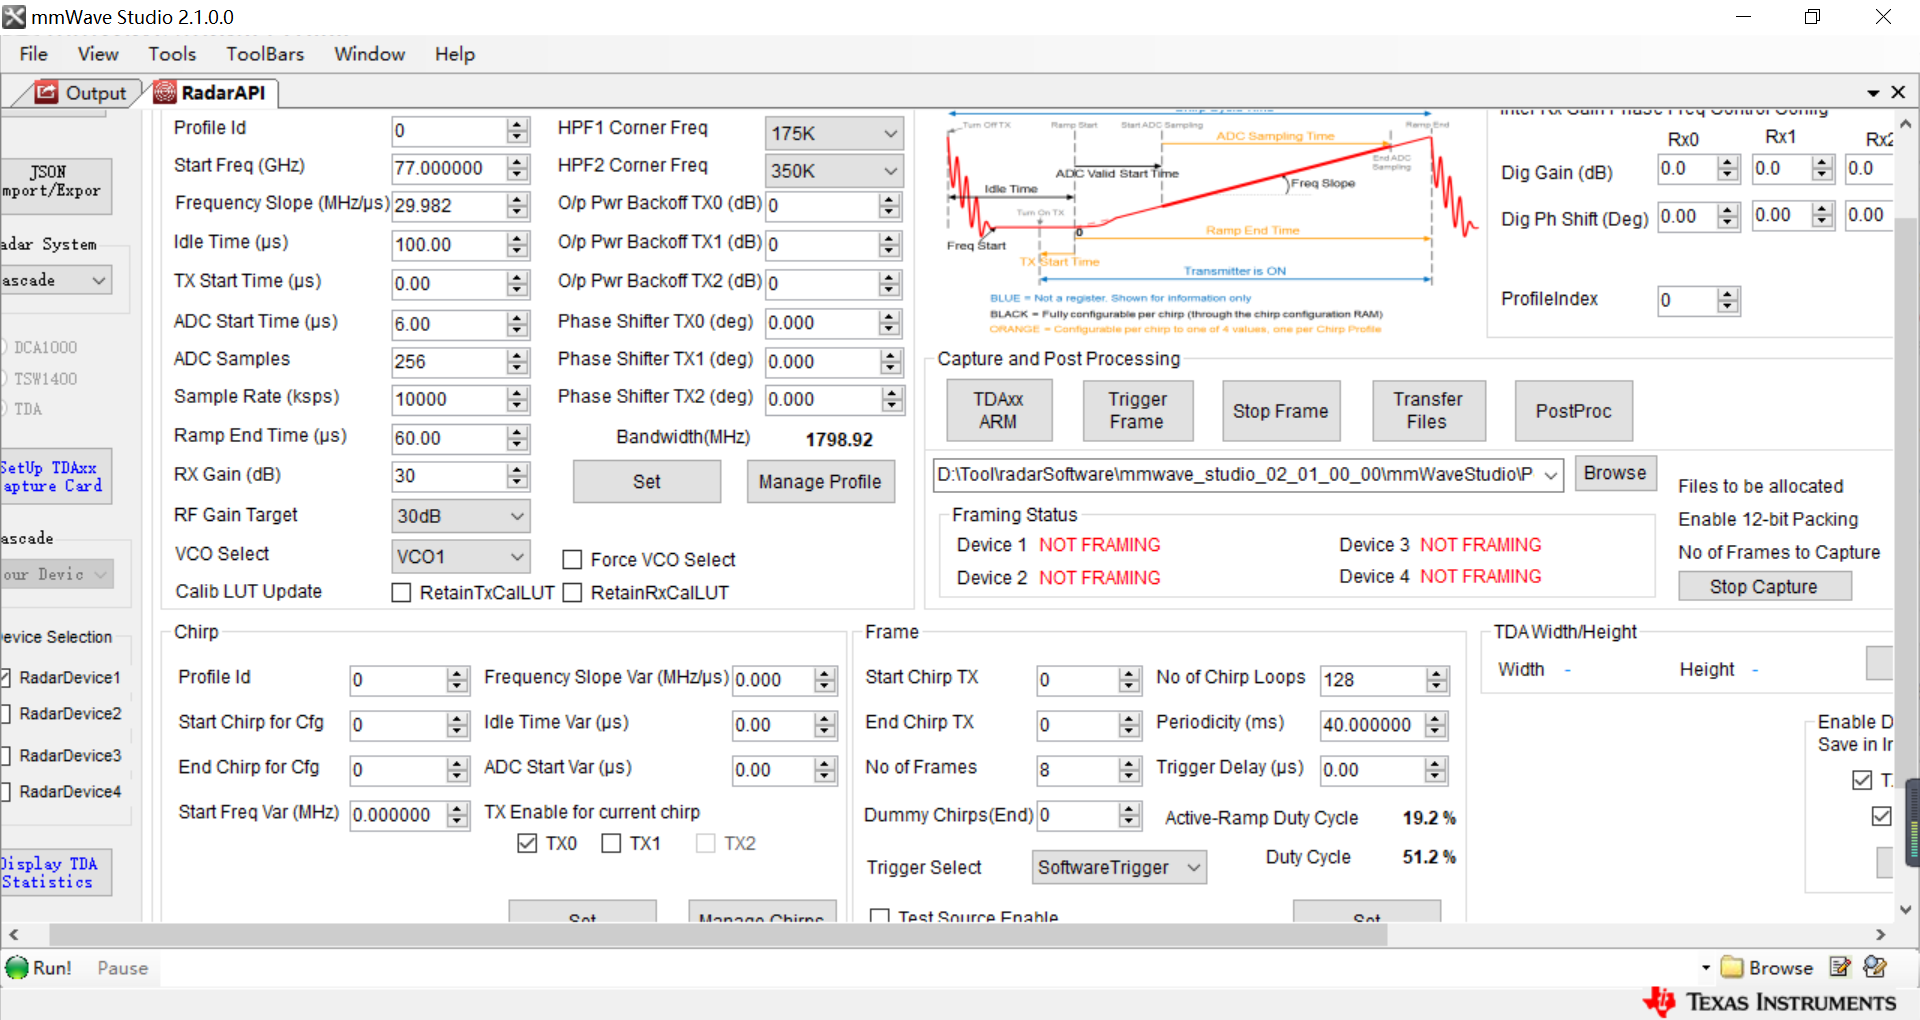This screenshot has width=1920, height=1020.
Task: Close the RadarAPI panel with the X
Action: click(x=1898, y=92)
